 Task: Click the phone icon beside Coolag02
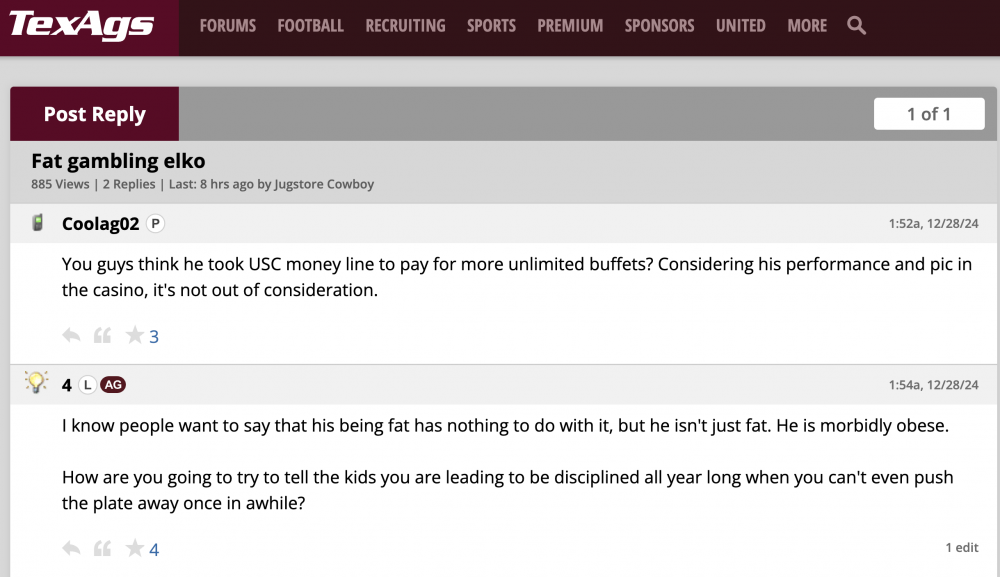coord(38,223)
